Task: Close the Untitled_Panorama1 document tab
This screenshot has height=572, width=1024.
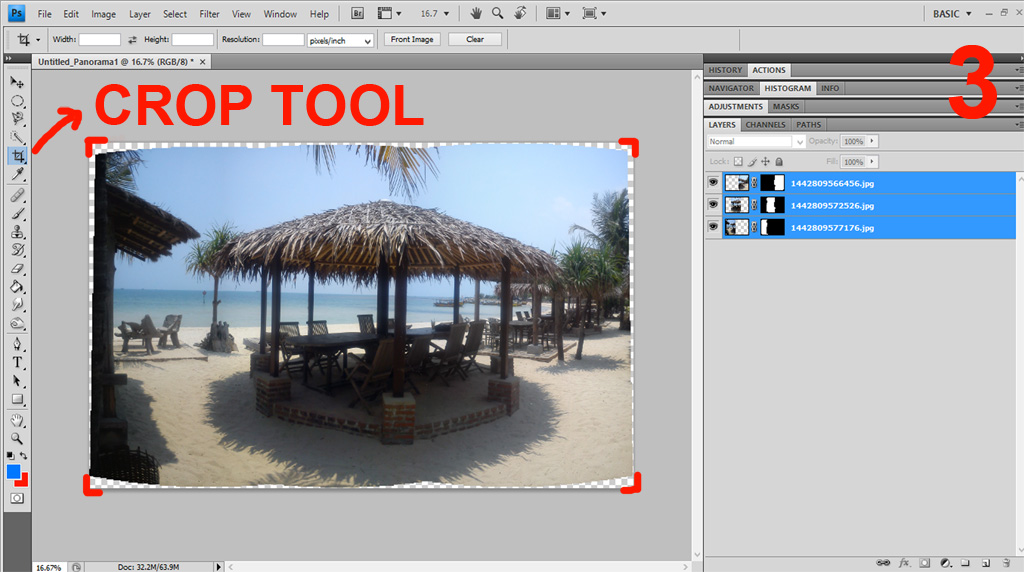Action: point(202,62)
